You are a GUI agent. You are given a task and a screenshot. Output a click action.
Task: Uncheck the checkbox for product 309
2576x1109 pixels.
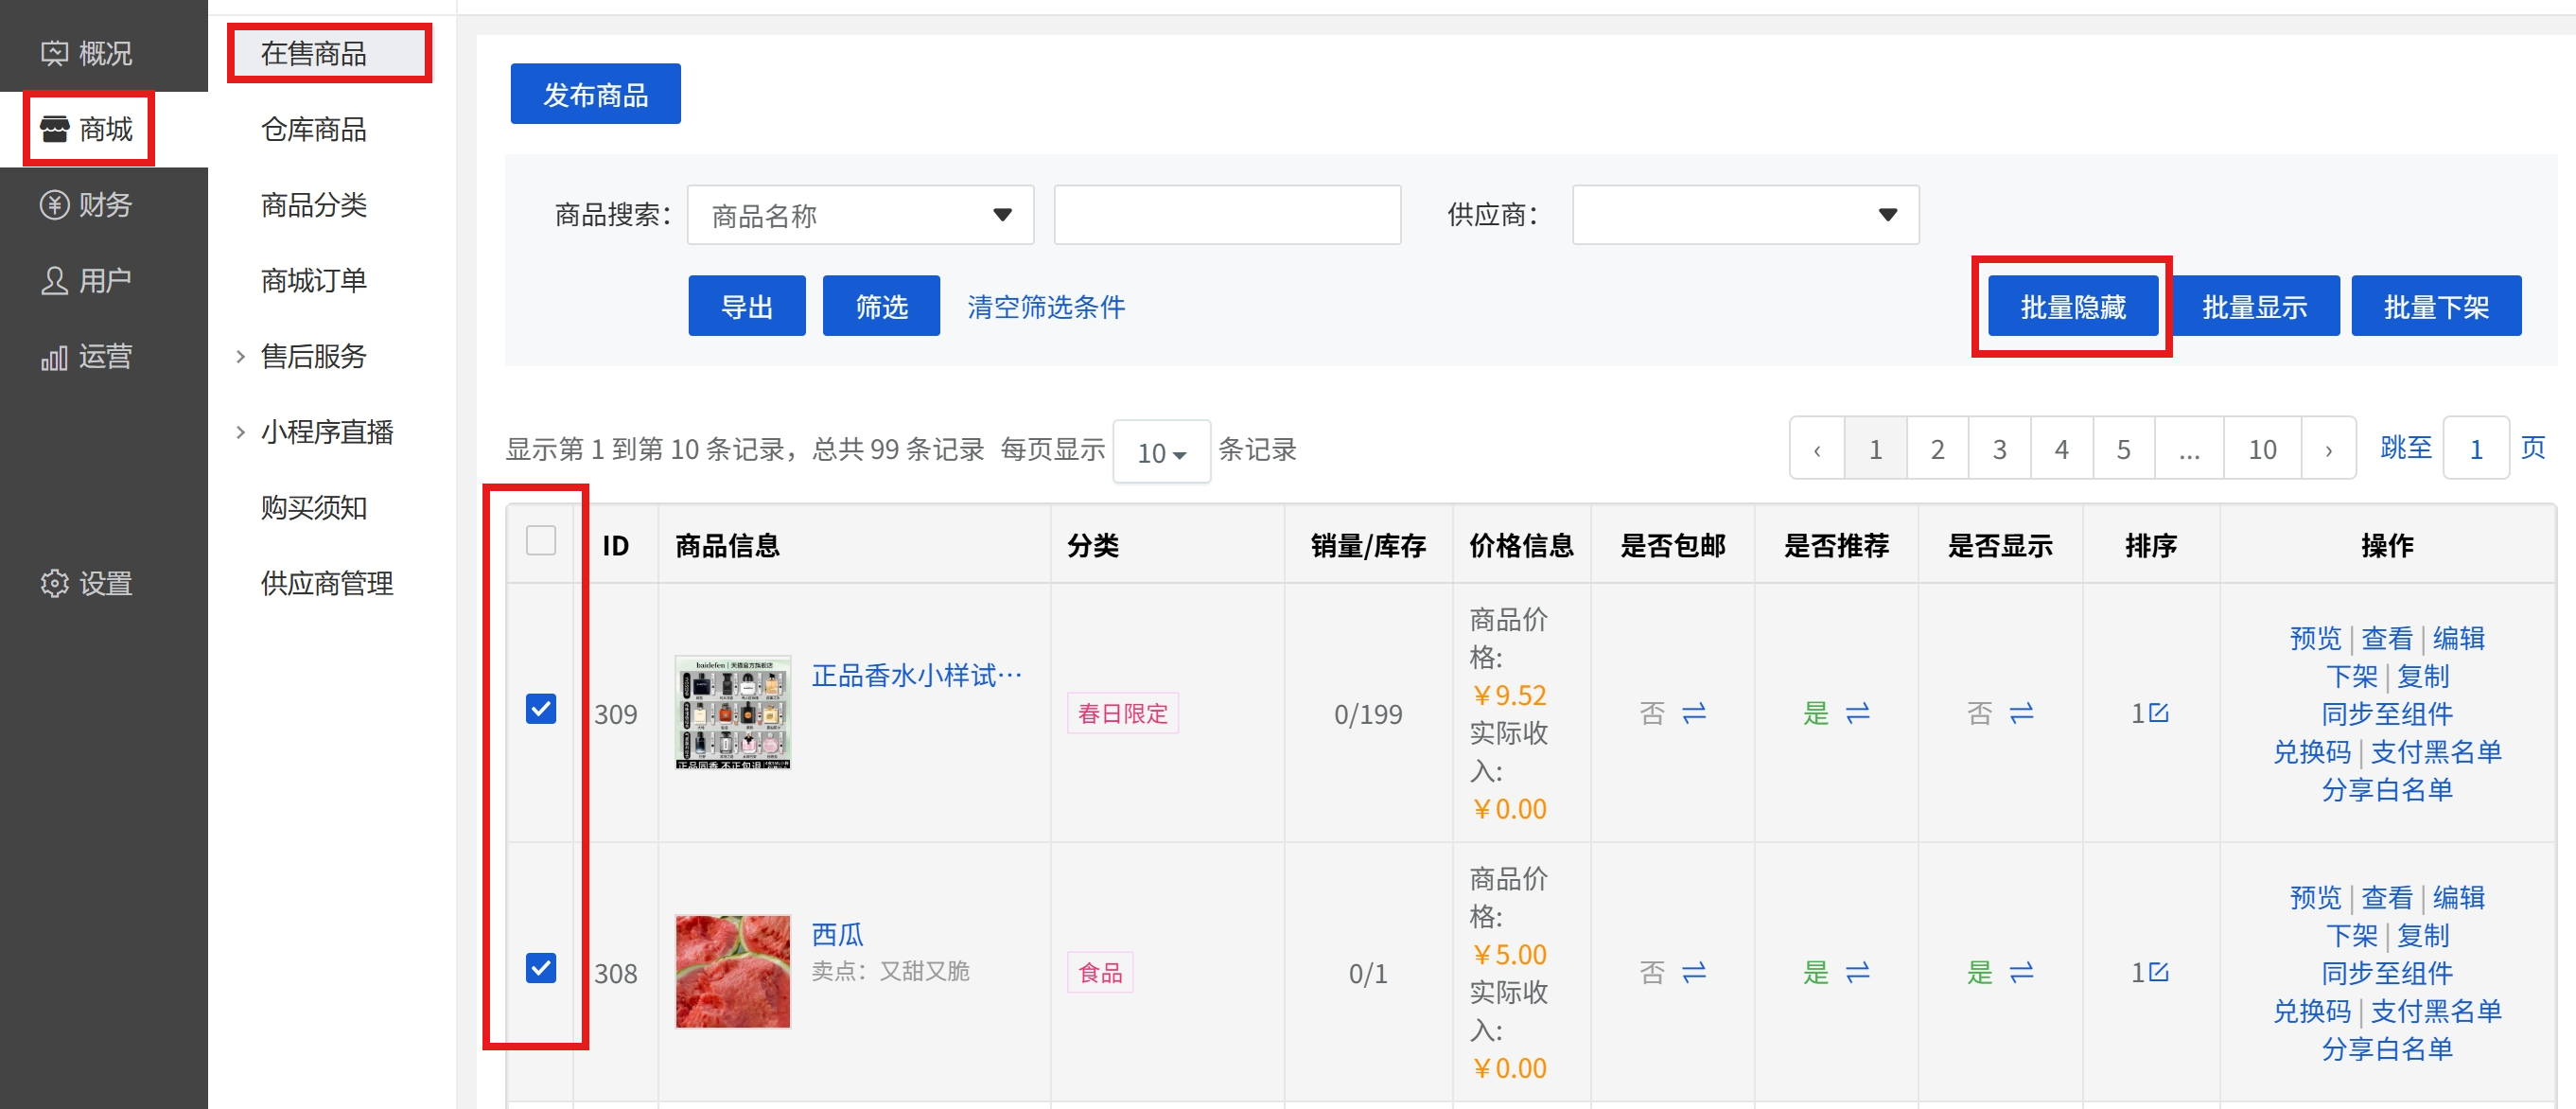tap(540, 709)
